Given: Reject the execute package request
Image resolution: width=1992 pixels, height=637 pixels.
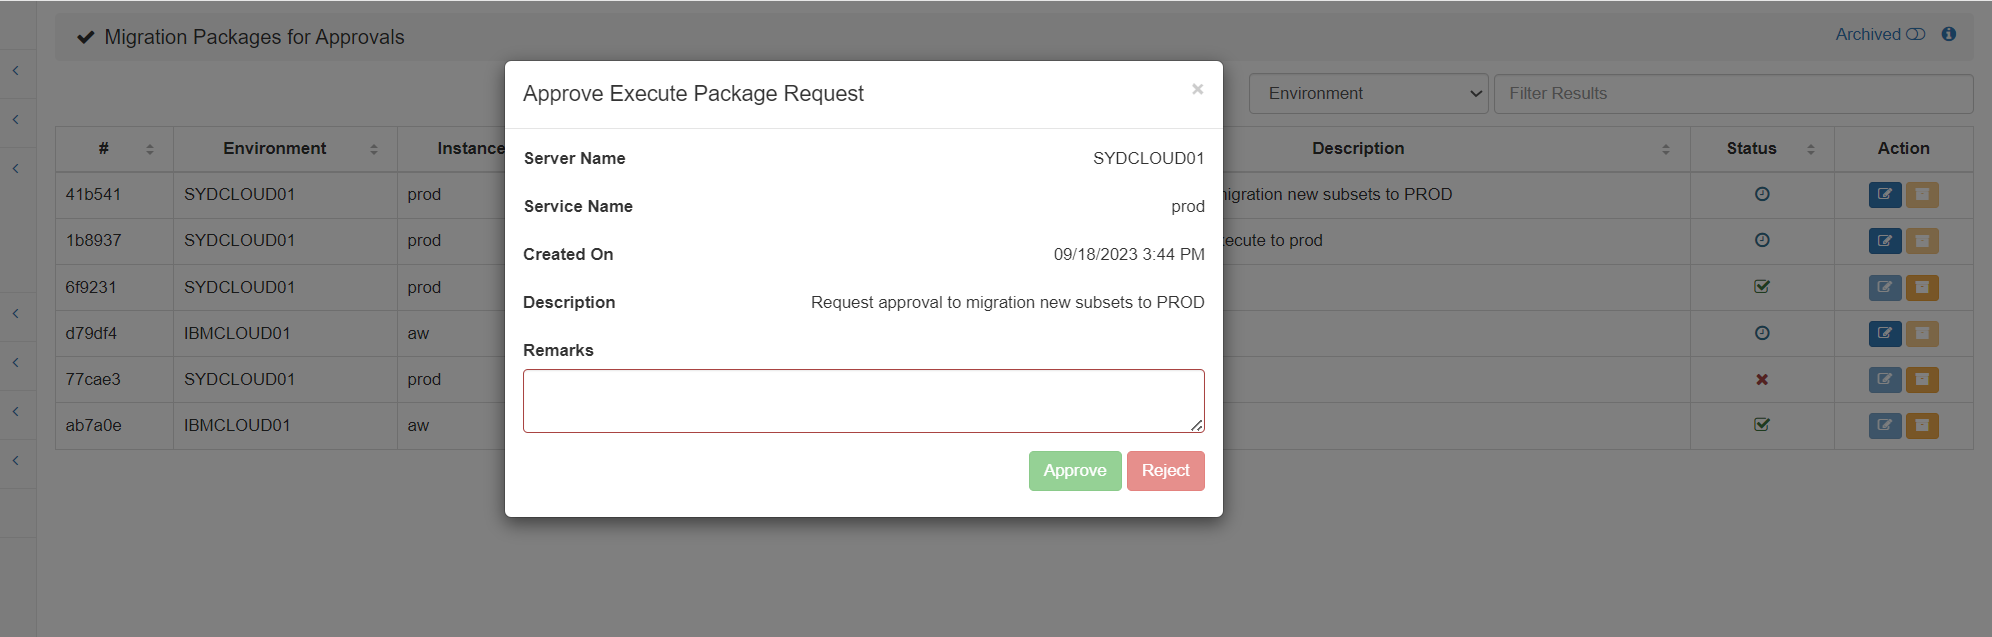Looking at the screenshot, I should tap(1165, 470).
